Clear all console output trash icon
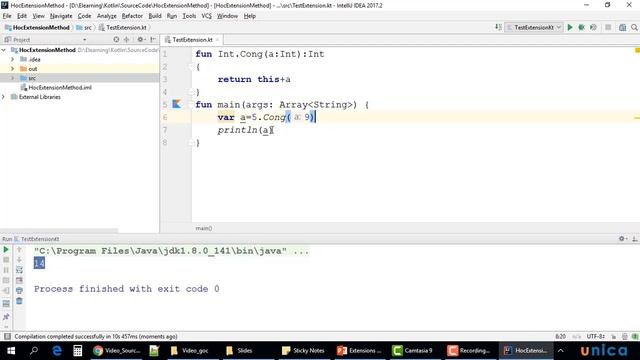The width and height of the screenshot is (640, 360). (19, 301)
